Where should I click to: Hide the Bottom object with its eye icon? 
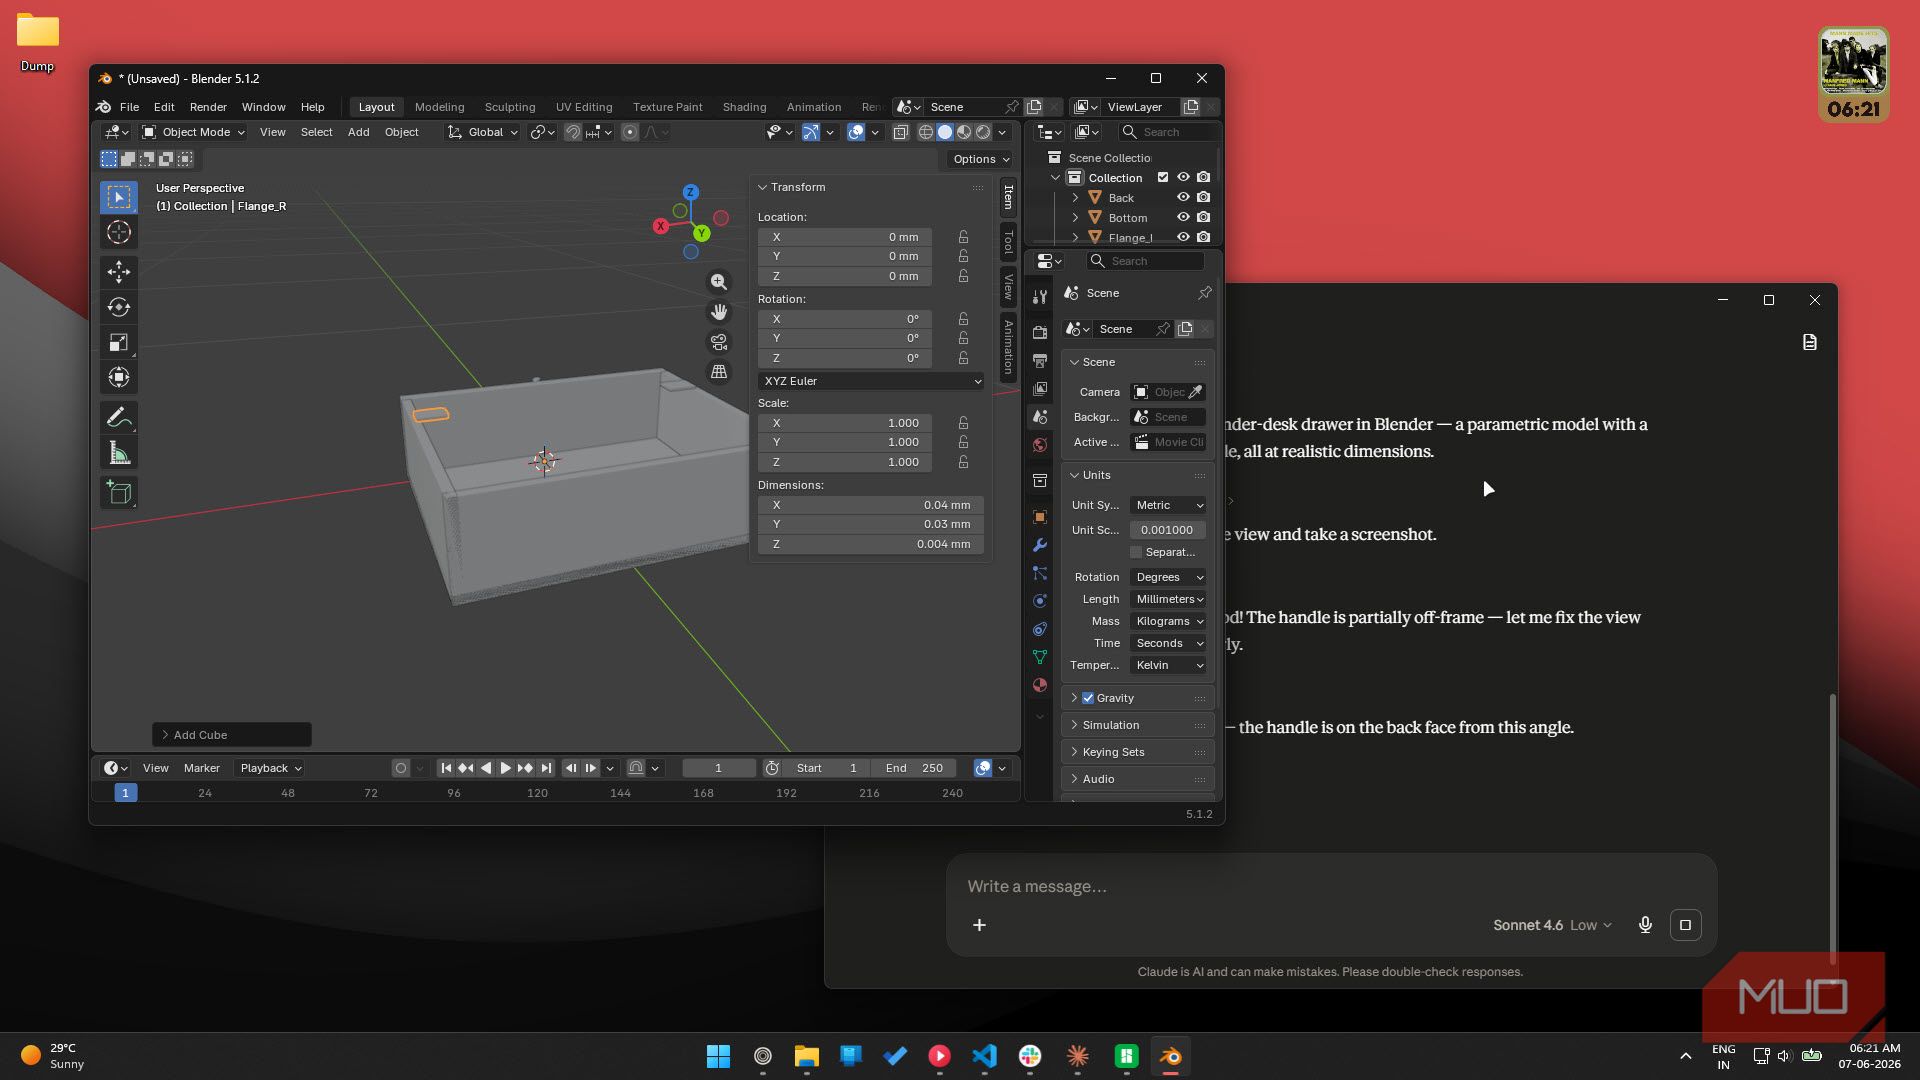point(1183,218)
